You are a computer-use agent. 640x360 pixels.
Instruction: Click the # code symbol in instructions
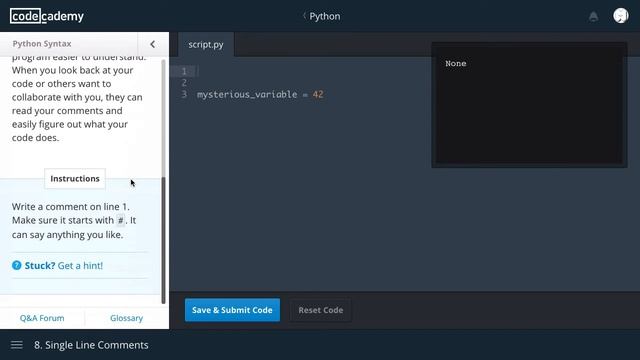click(120, 220)
